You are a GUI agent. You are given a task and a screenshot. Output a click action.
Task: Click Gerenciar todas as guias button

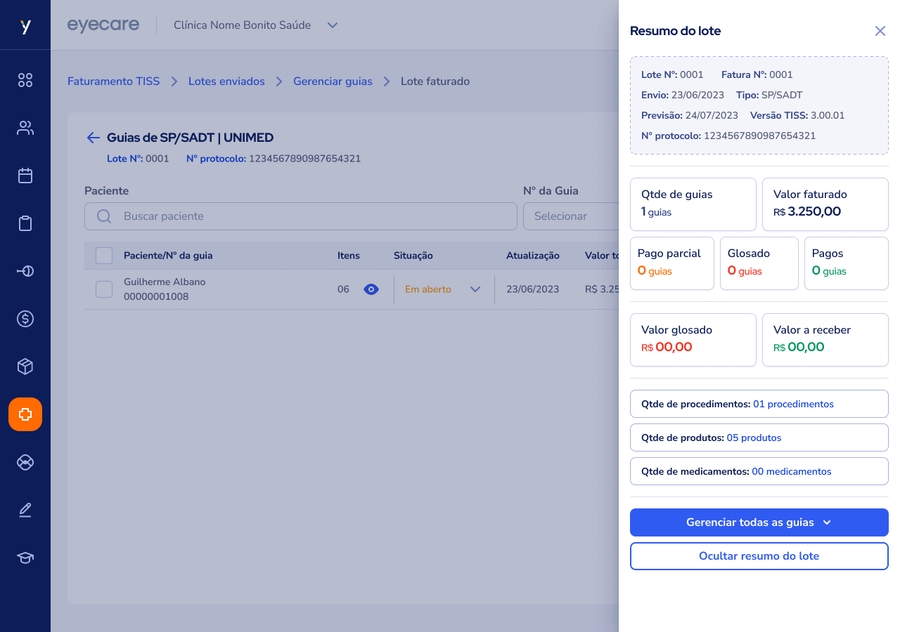(759, 522)
